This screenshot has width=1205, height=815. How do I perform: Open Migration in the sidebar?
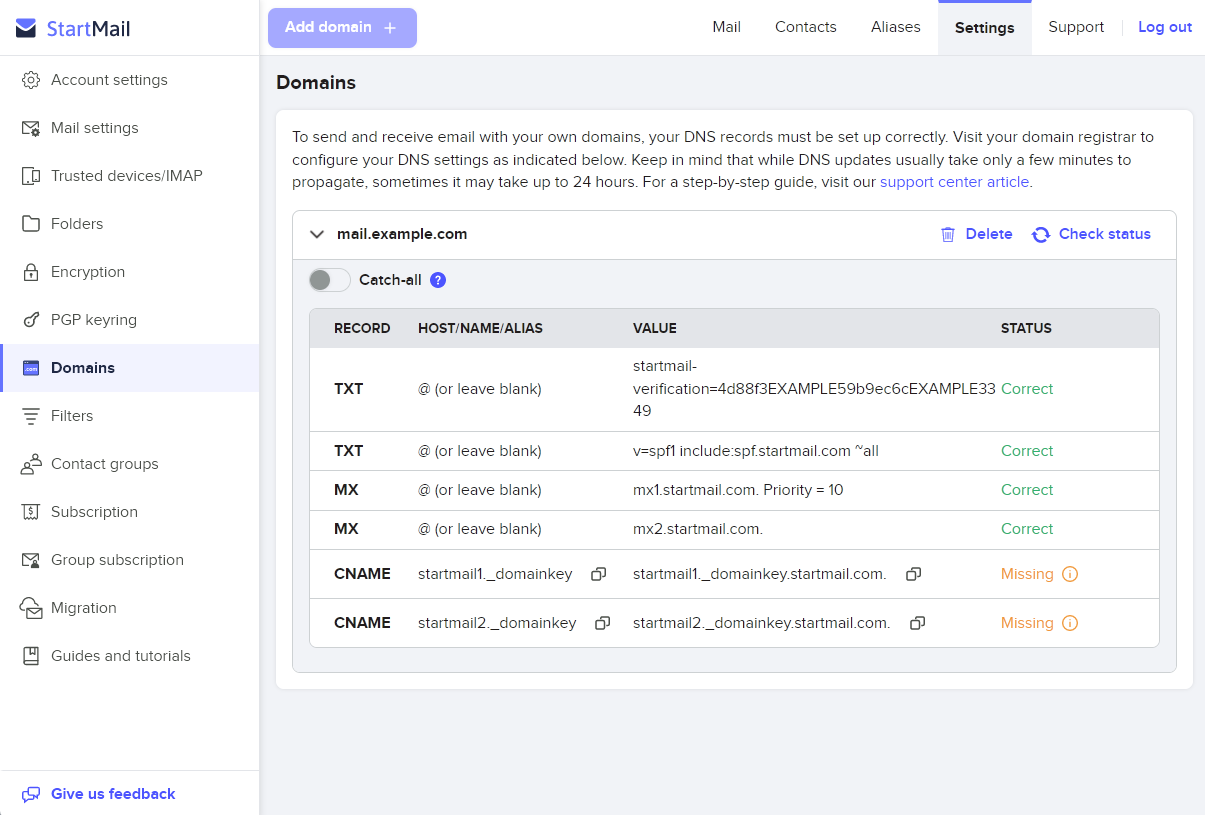130,608
